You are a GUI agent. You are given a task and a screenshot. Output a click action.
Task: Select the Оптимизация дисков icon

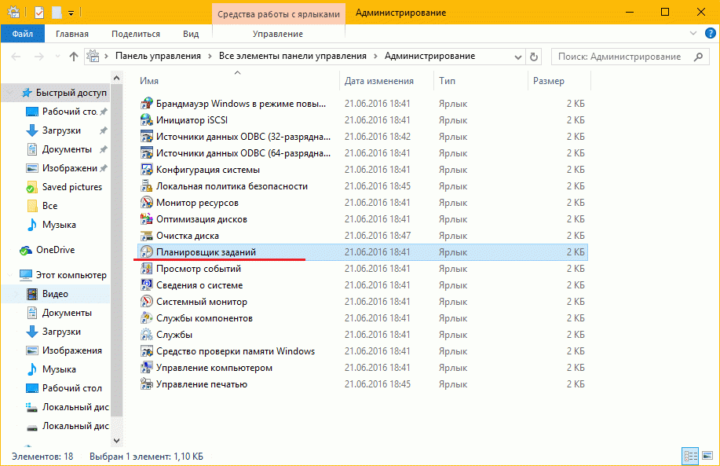click(147, 219)
